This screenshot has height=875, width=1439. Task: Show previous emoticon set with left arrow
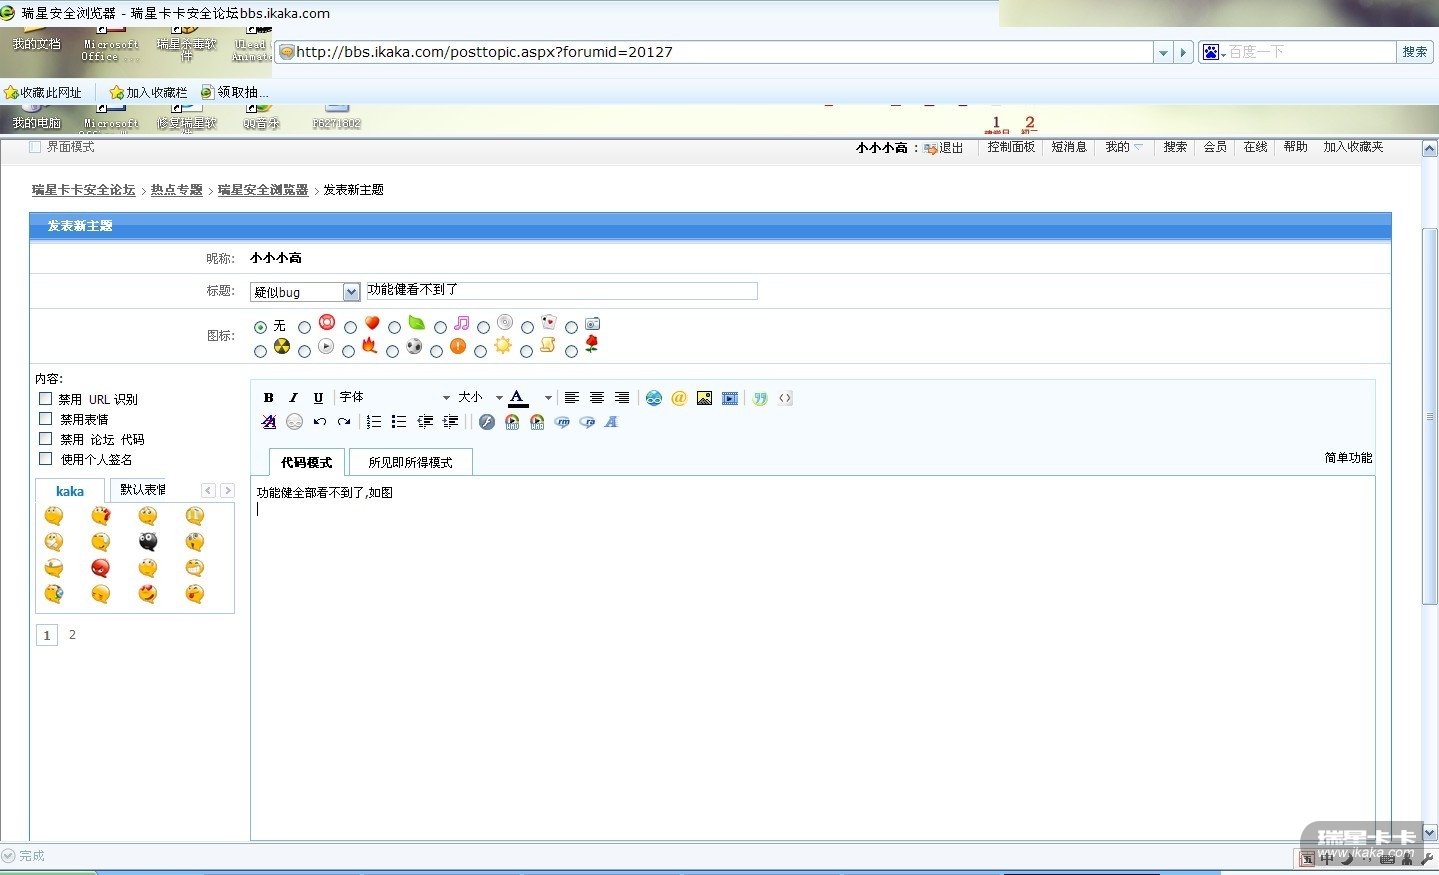pyautogui.click(x=208, y=490)
